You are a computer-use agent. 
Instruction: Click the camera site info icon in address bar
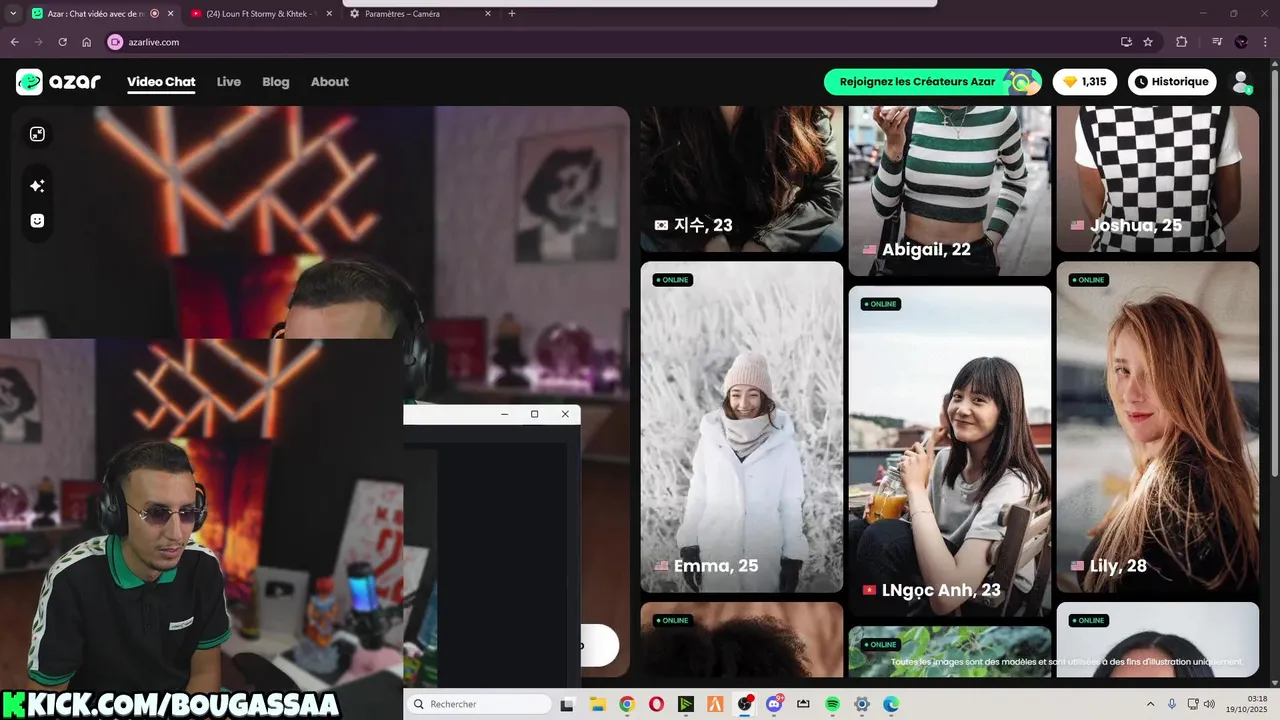tap(115, 42)
